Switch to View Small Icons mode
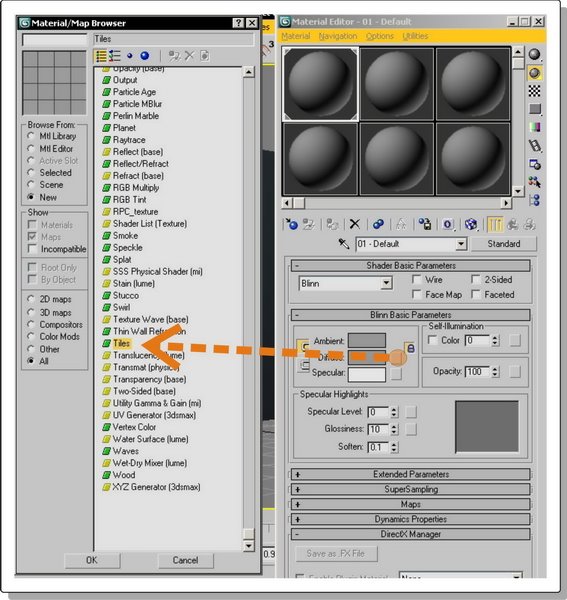 (130, 56)
